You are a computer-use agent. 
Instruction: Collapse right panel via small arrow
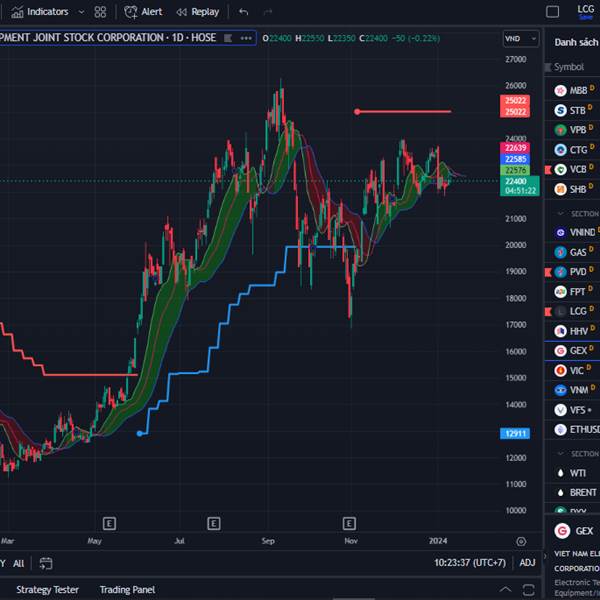click(546, 556)
